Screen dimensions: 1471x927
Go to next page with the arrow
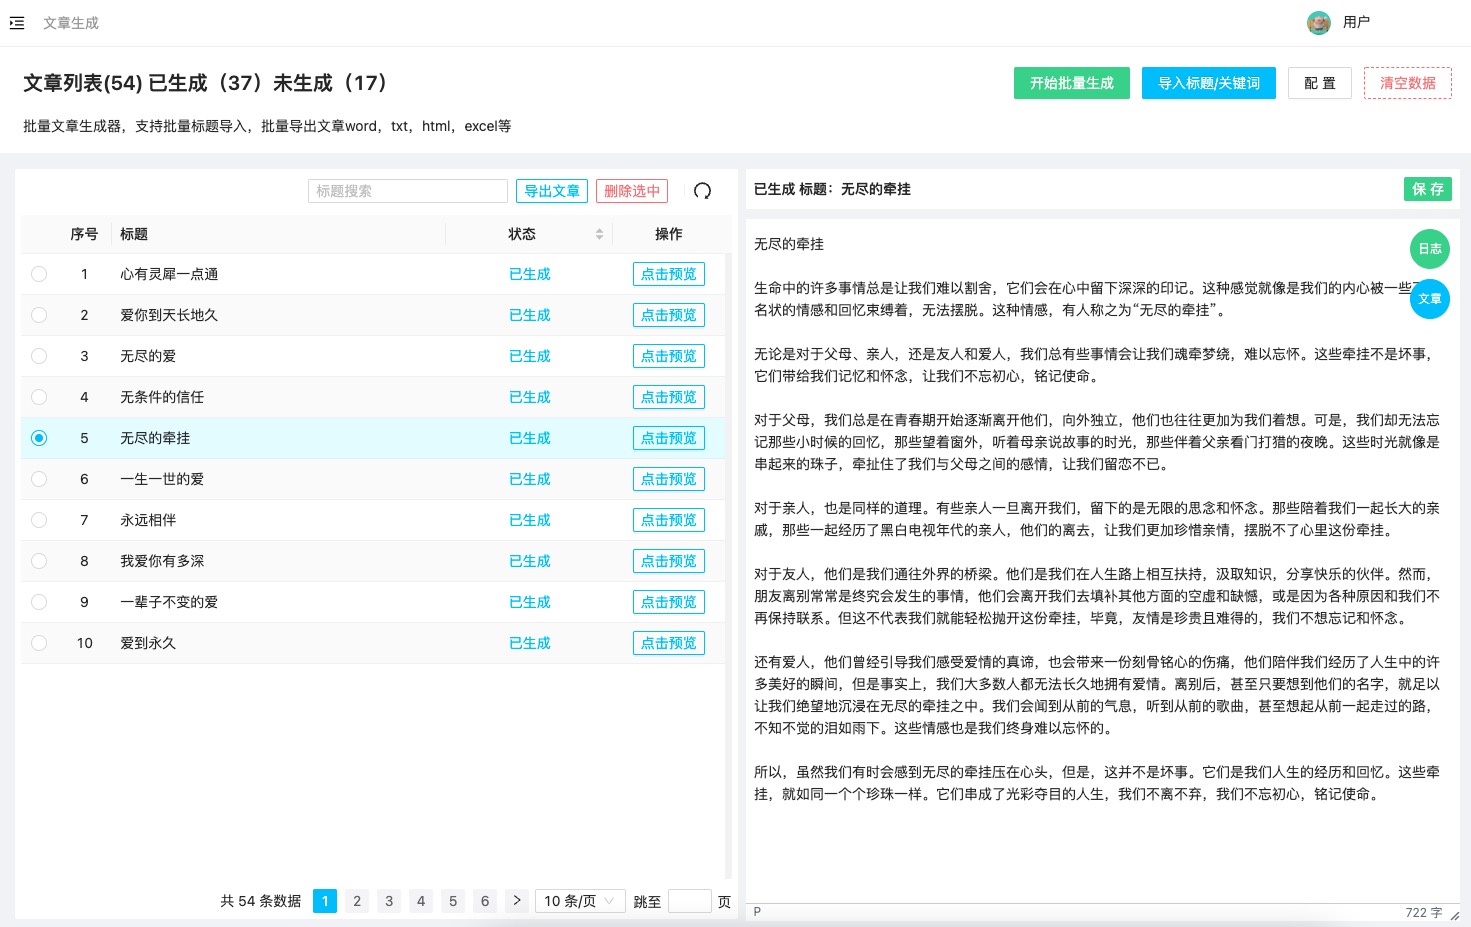pos(517,901)
